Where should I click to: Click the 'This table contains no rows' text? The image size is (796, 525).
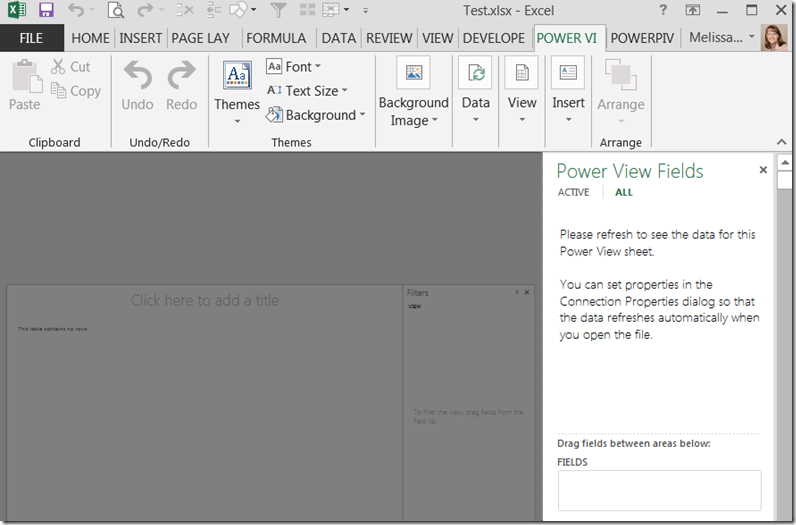tap(53, 329)
